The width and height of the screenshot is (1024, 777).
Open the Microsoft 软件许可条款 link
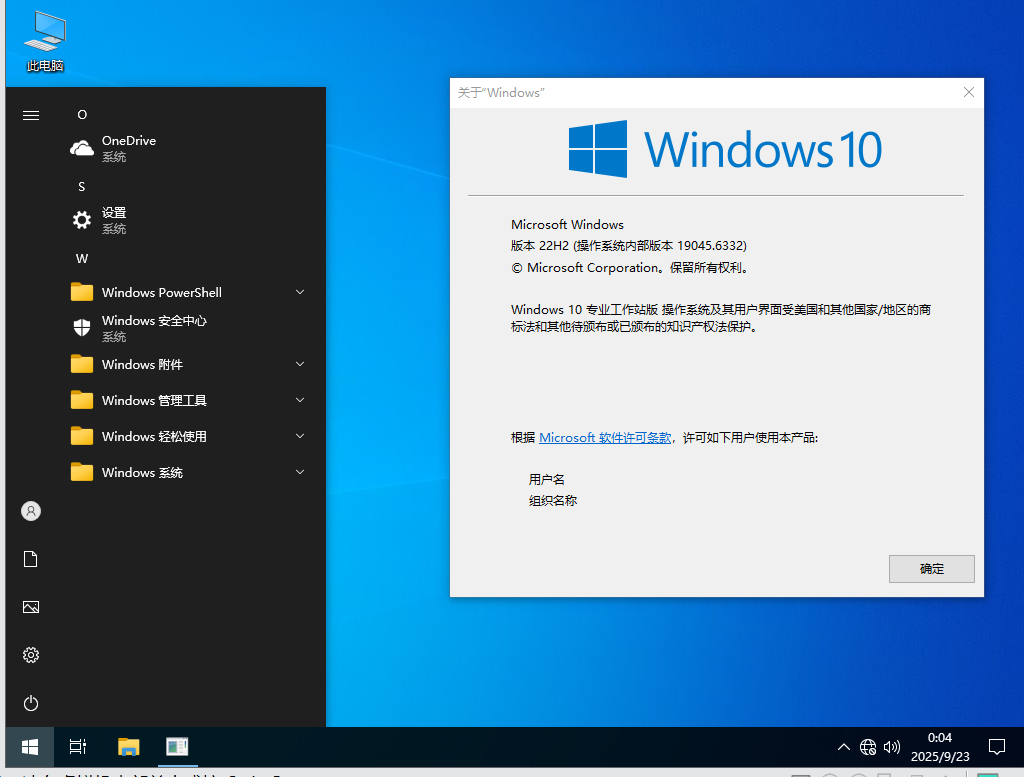pos(605,437)
